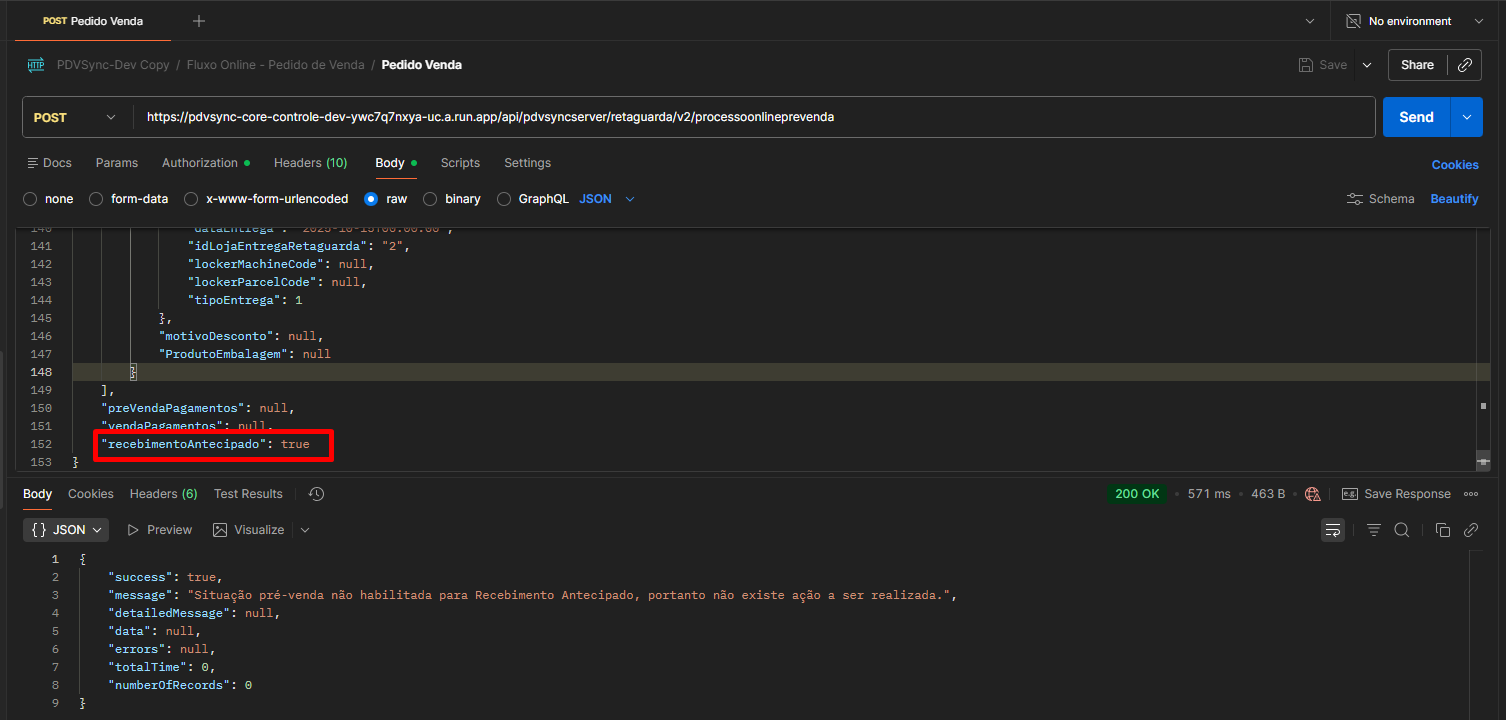1506x720 pixels.
Task: Click the Beautify link
Action: coord(1454,199)
